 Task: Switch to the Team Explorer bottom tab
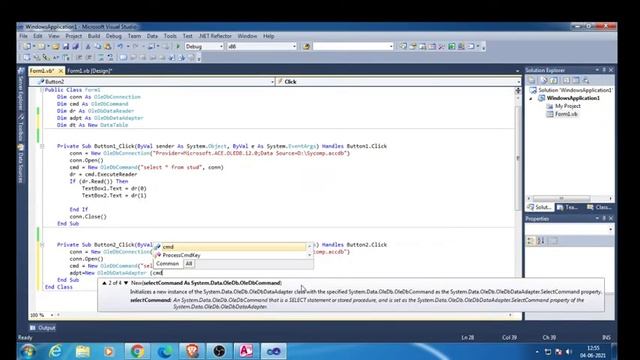click(568, 207)
